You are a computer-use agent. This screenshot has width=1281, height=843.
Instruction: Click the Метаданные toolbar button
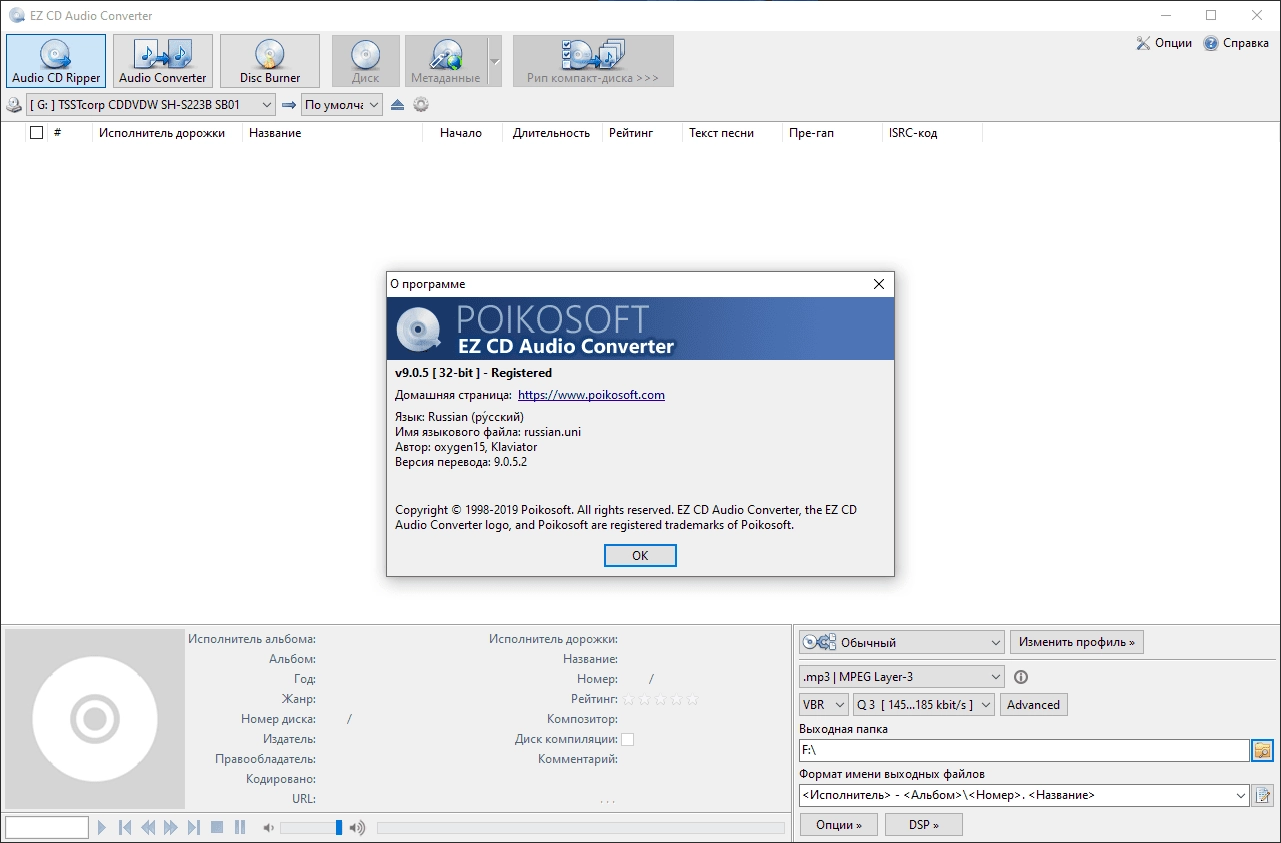pos(446,61)
